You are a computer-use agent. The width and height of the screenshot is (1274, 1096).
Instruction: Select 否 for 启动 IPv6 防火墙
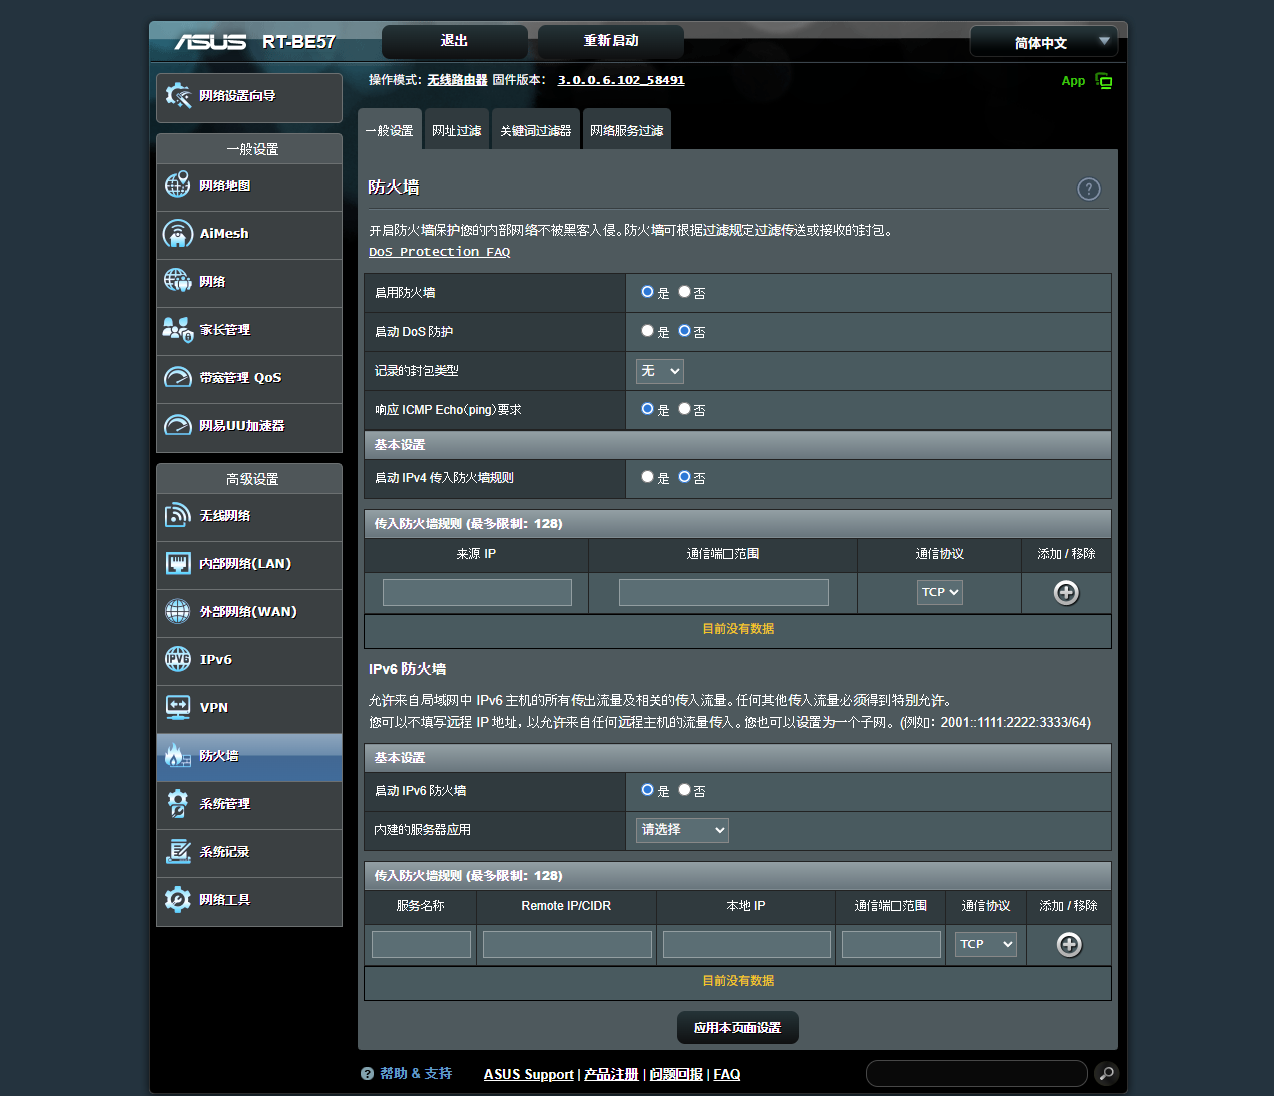684,790
